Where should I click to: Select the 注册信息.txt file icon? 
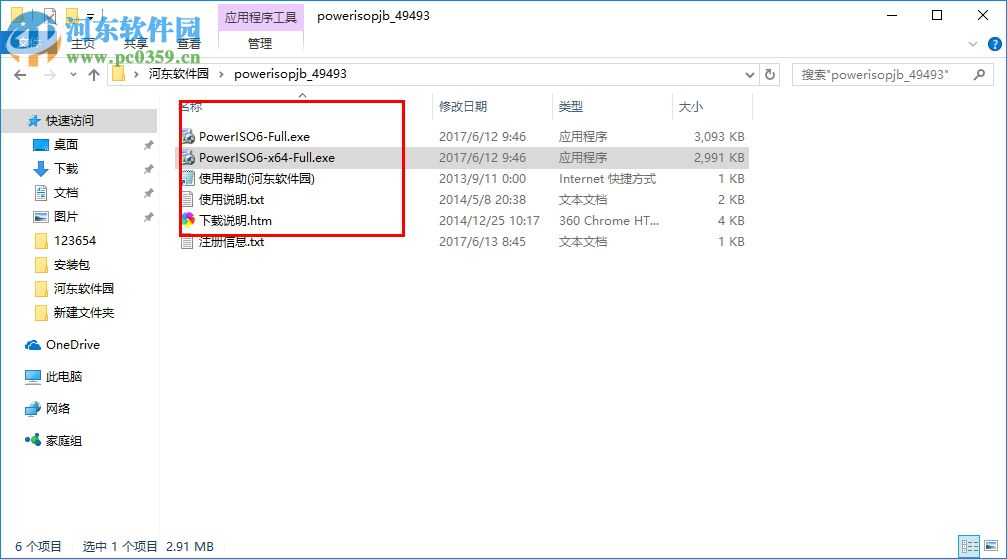188,242
